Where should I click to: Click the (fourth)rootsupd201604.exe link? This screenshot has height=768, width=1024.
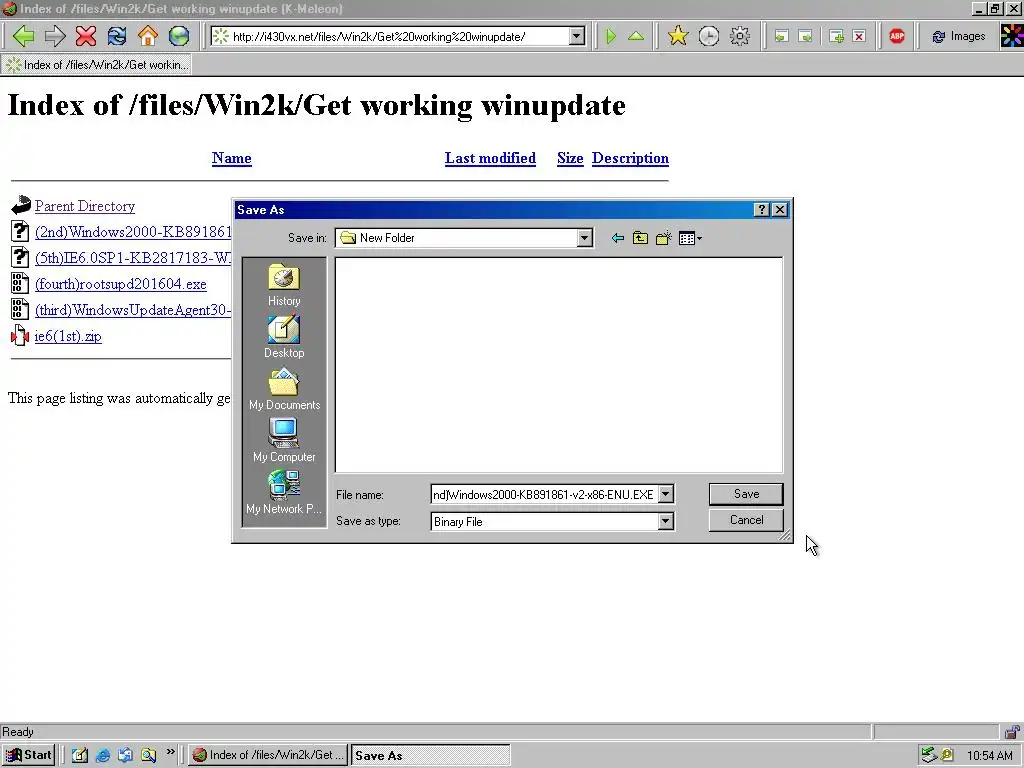(121, 284)
